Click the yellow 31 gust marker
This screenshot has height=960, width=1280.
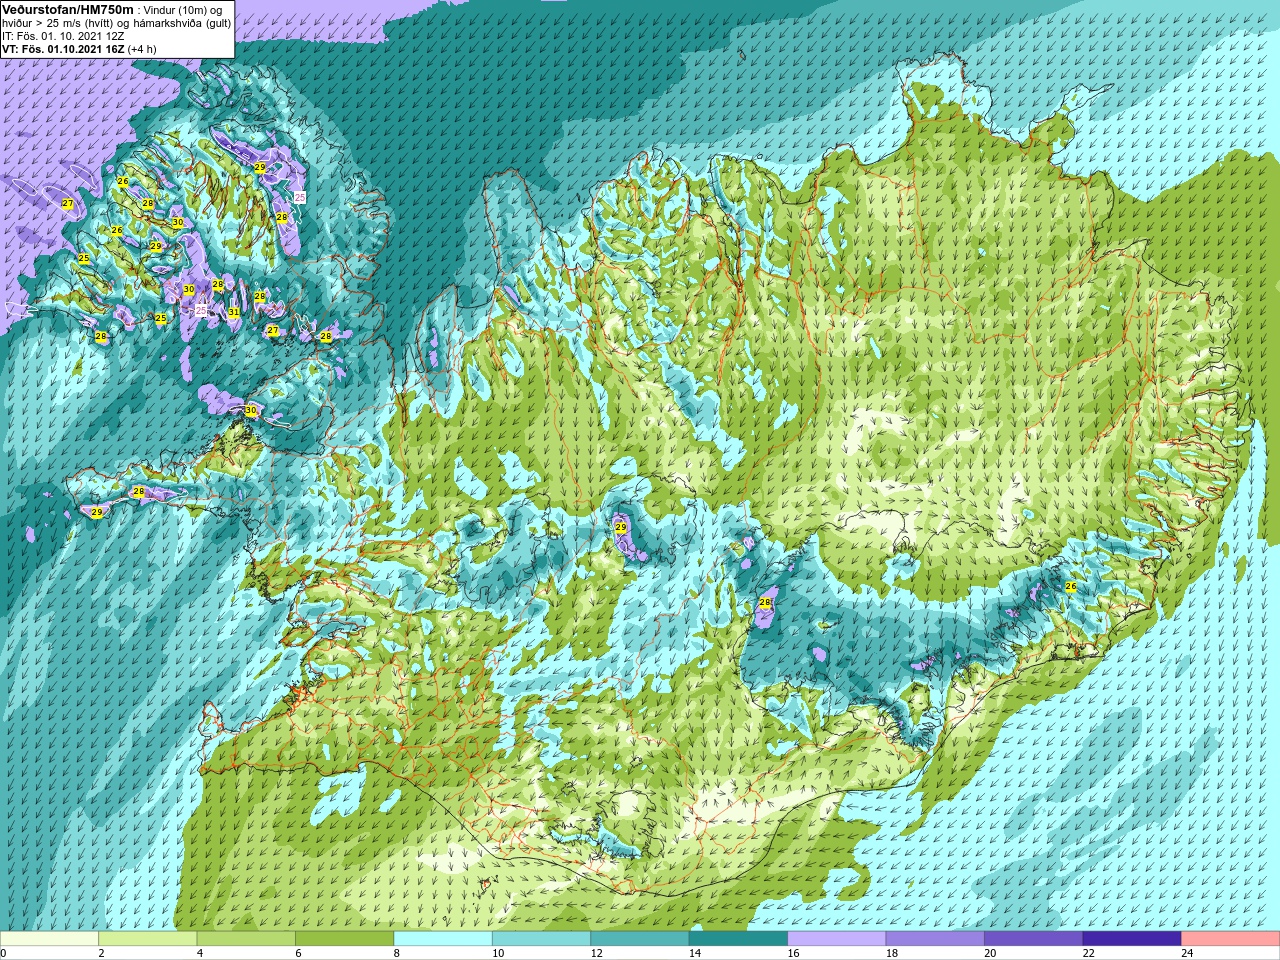coord(233,312)
